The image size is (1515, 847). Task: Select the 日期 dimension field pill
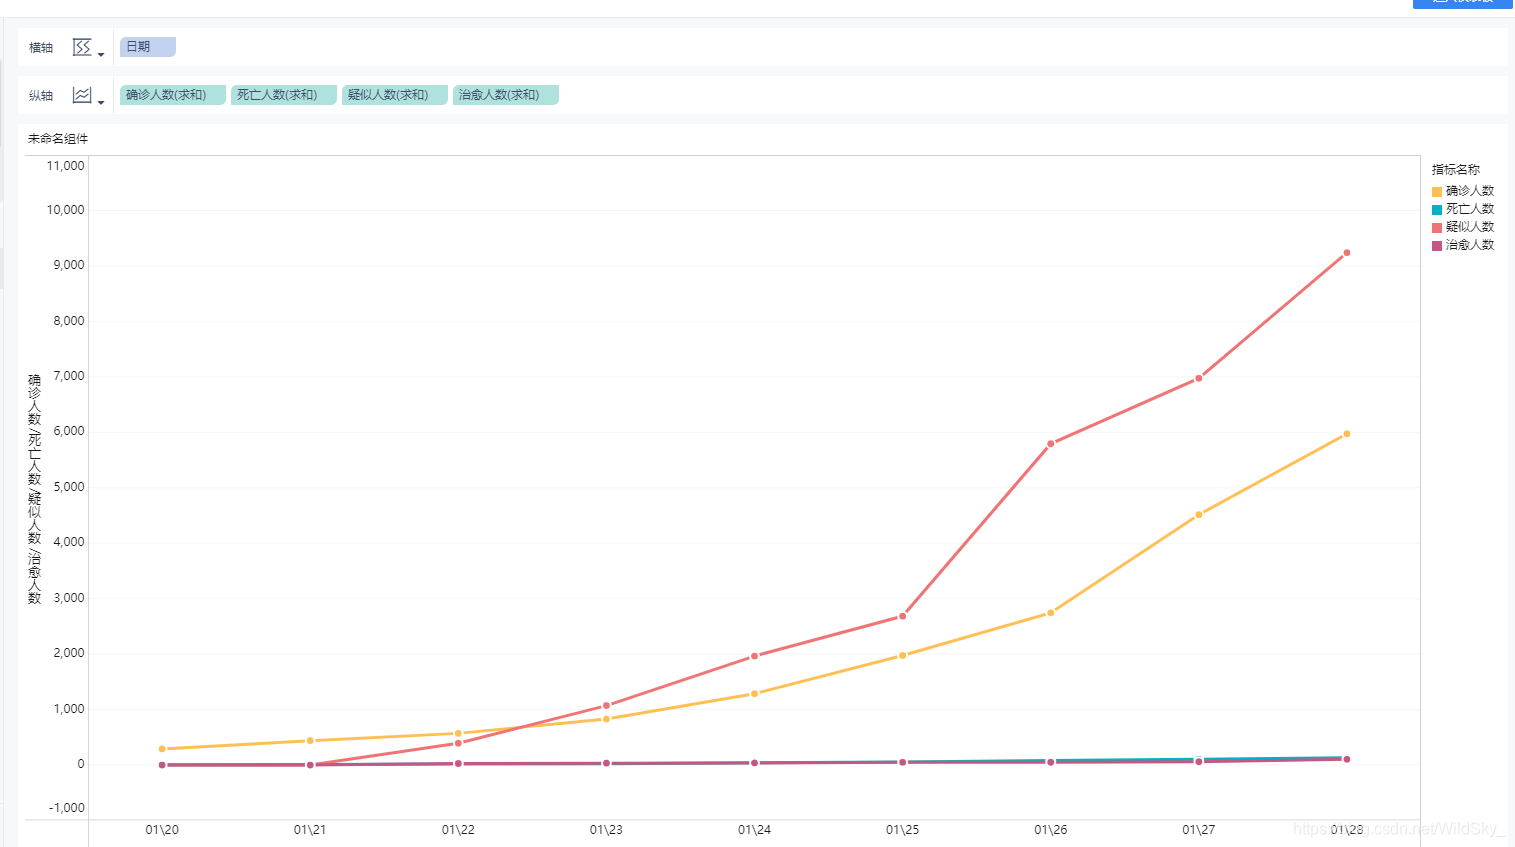click(148, 47)
